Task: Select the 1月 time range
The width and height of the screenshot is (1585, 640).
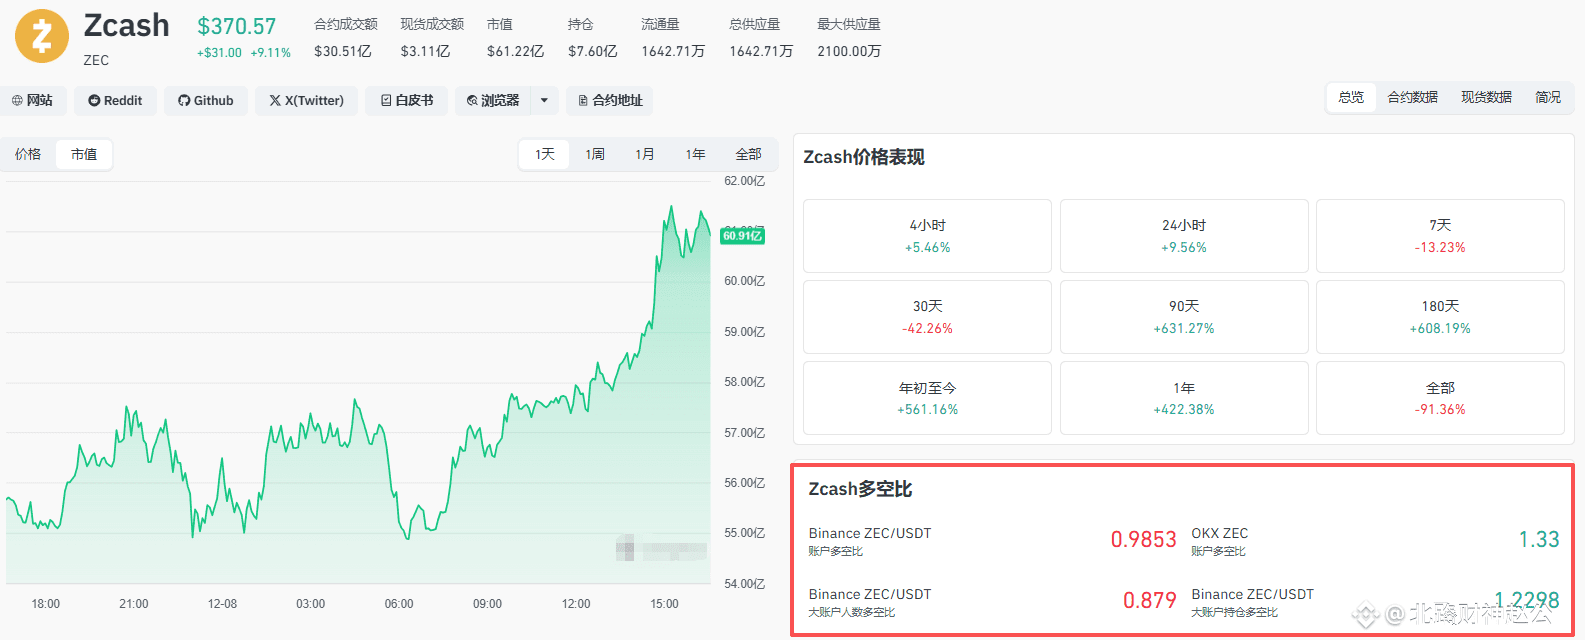Action: point(645,154)
